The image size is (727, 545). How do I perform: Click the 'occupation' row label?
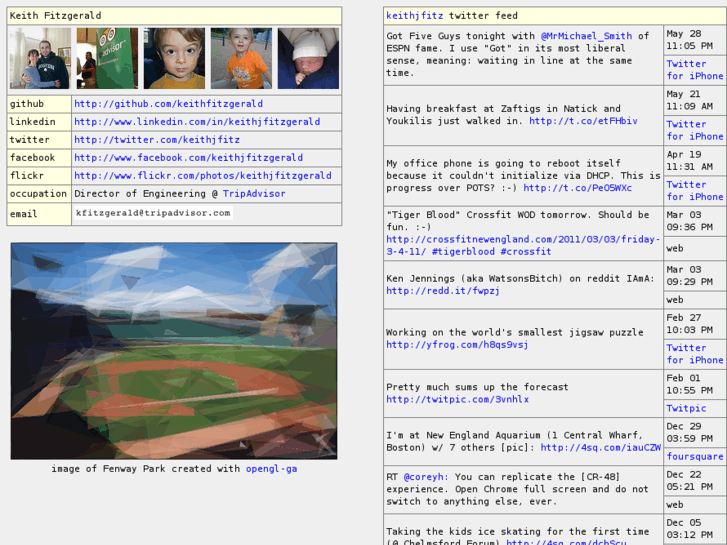pos(38,194)
